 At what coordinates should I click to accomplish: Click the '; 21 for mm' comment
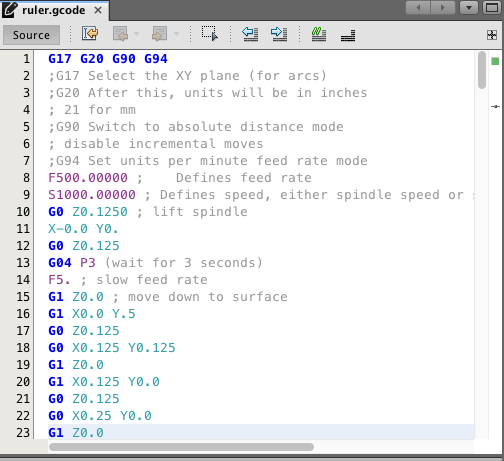92,110
